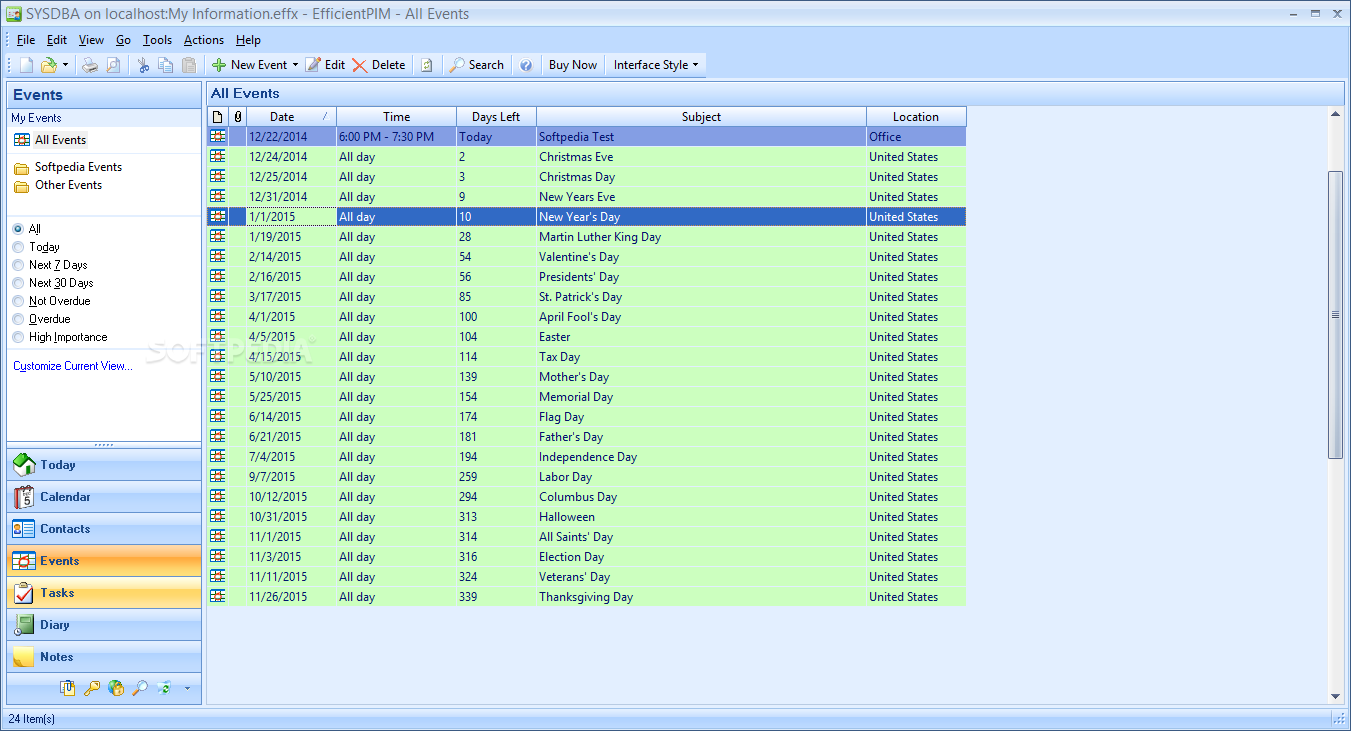Click the Edit toolbar button
1351x731 pixels.
coord(325,65)
